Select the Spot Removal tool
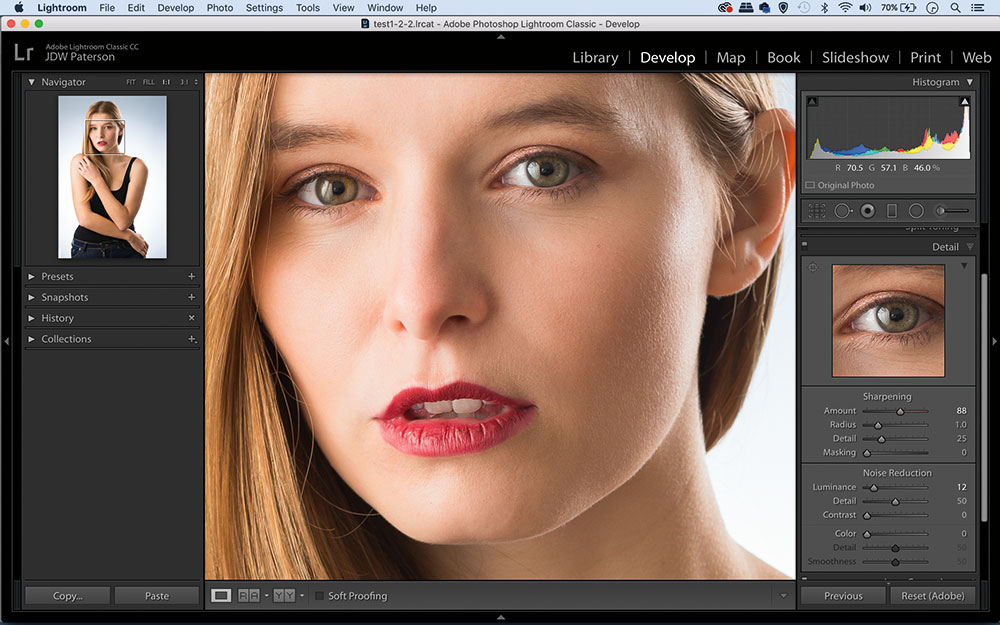Image resolution: width=1000 pixels, height=625 pixels. tap(843, 210)
